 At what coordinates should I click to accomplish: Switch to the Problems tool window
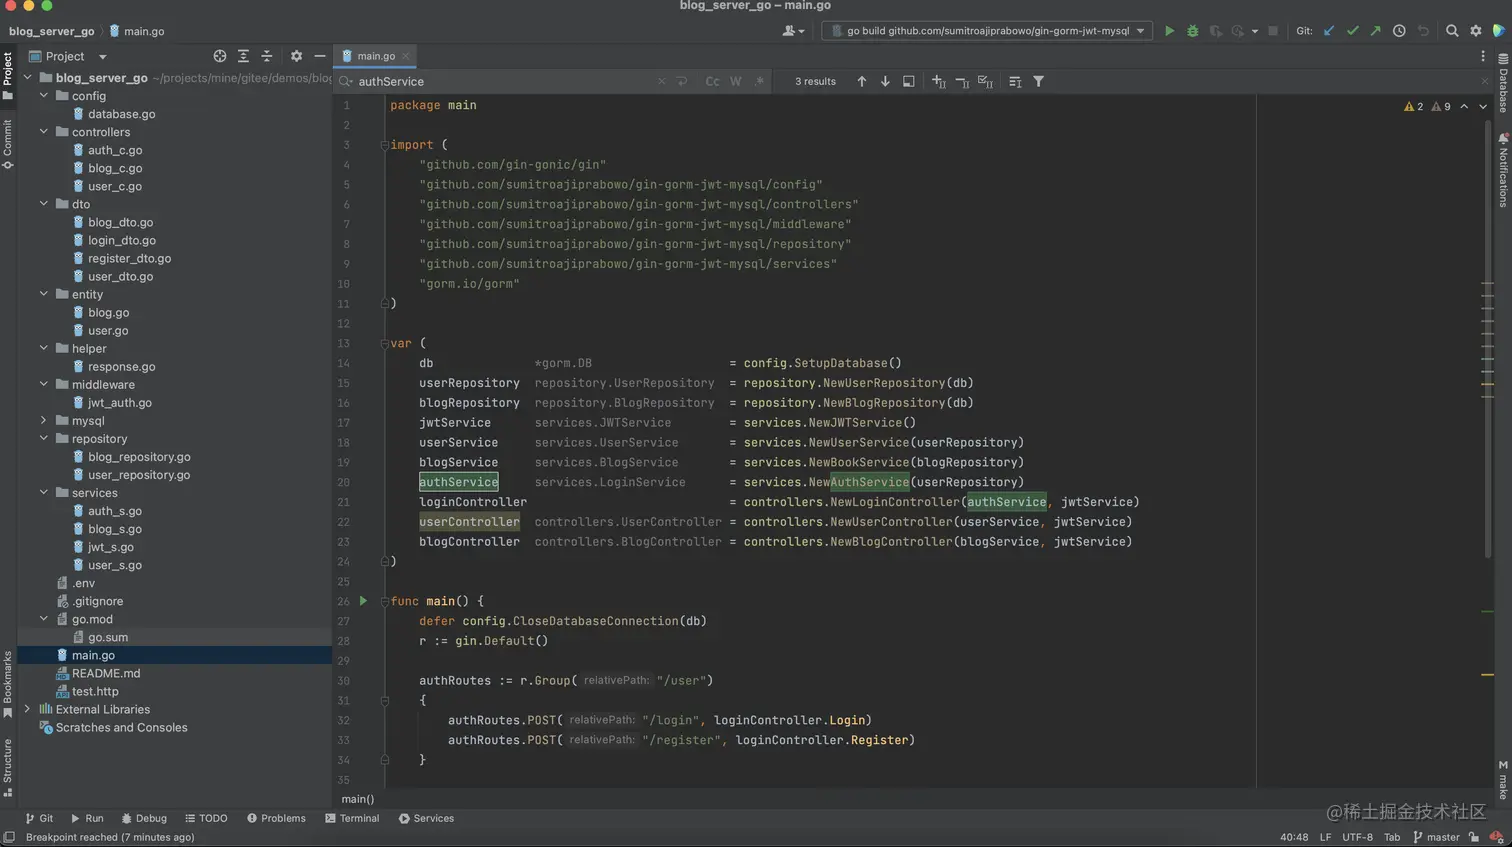[x=276, y=818]
